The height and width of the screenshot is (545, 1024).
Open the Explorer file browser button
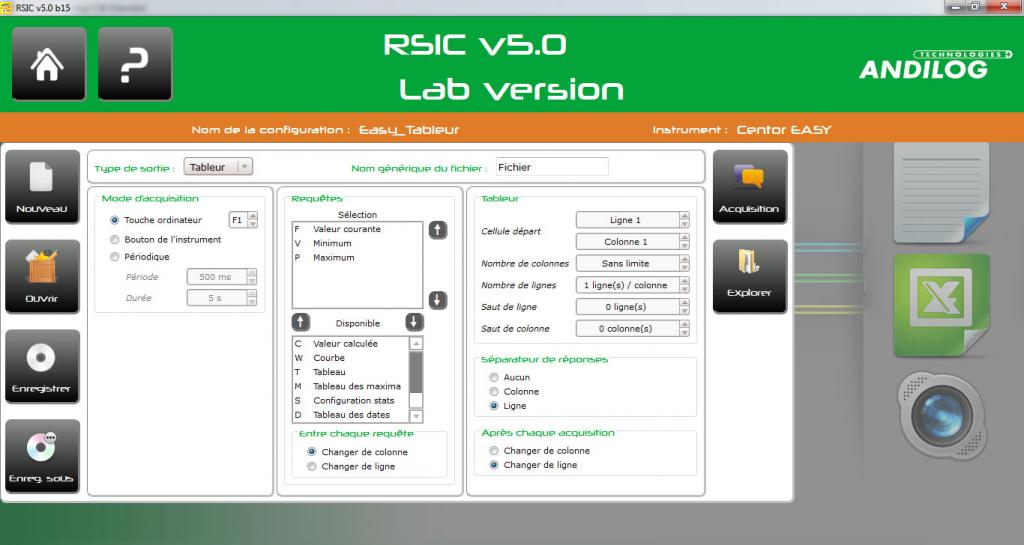point(750,276)
